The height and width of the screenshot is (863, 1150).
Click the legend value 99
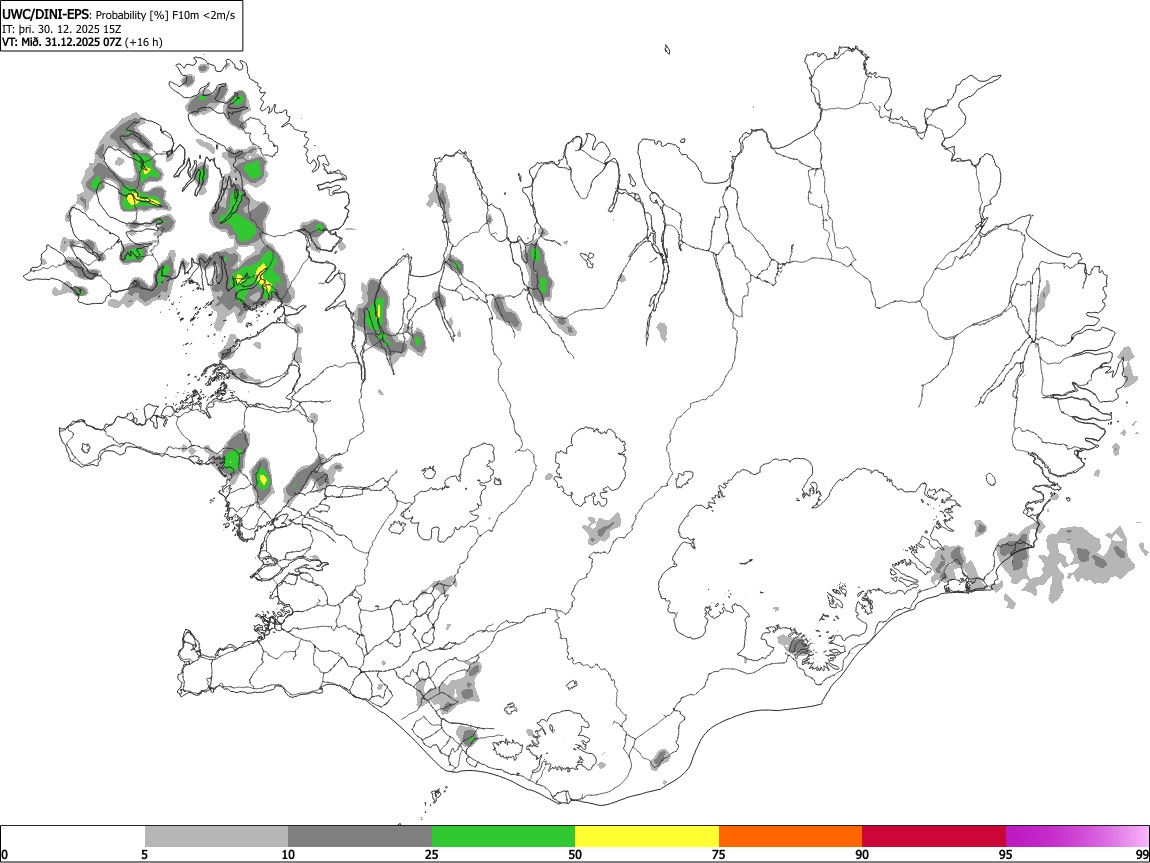coord(1141,854)
